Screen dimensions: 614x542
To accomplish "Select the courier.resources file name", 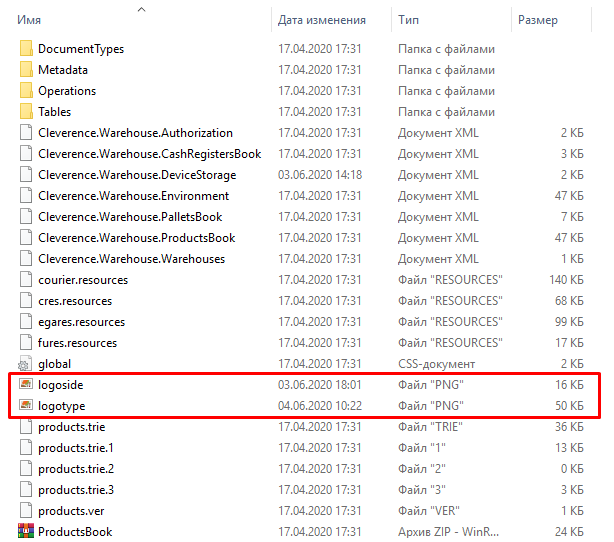I will 83,280.
